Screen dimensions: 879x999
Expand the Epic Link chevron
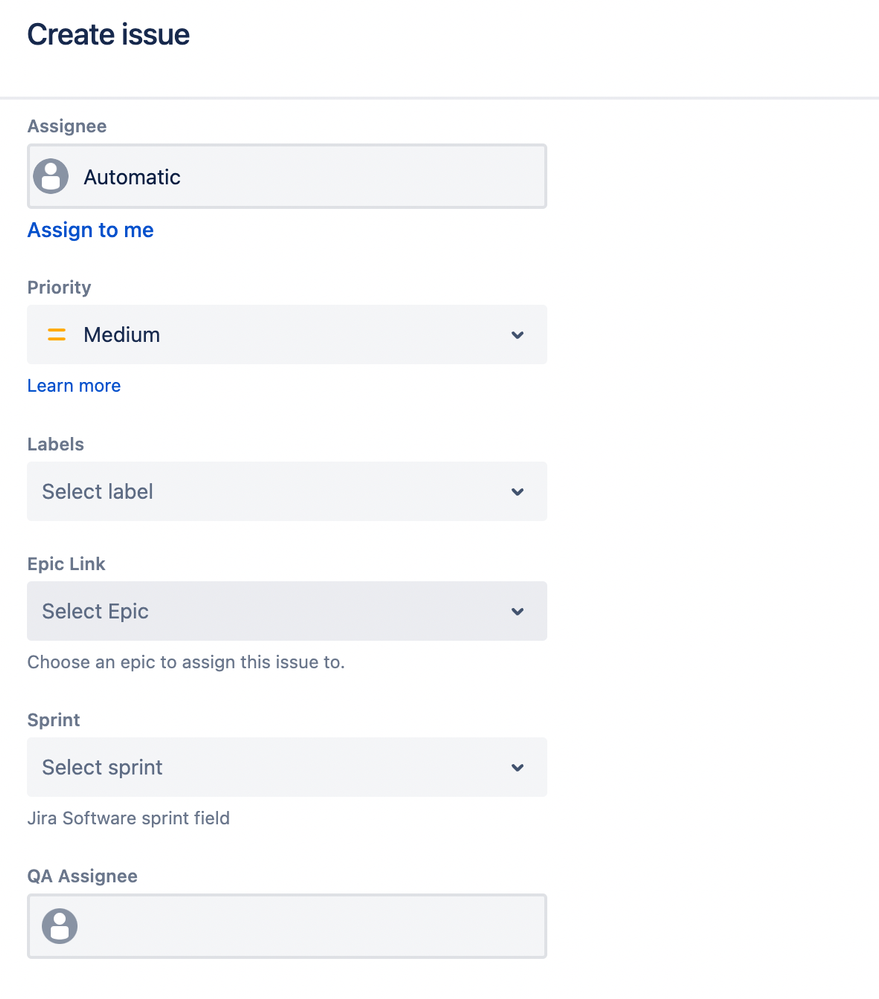click(x=517, y=612)
